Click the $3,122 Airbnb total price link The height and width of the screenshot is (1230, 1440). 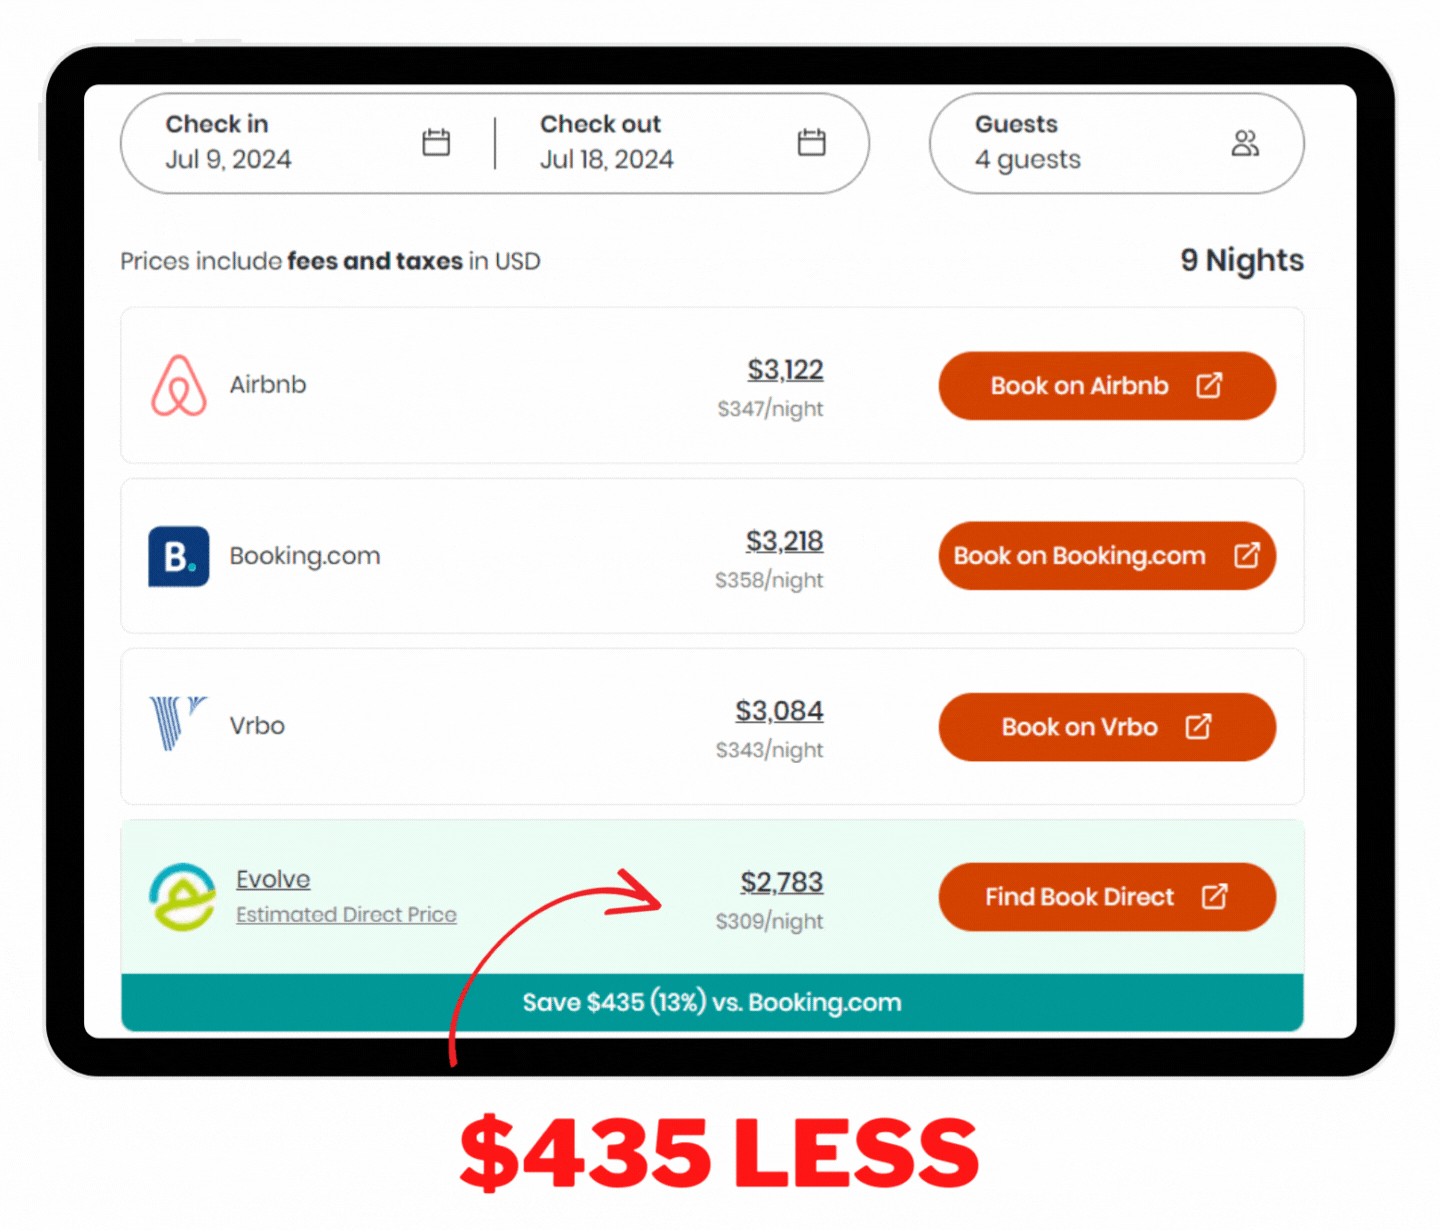pyautogui.click(x=785, y=370)
